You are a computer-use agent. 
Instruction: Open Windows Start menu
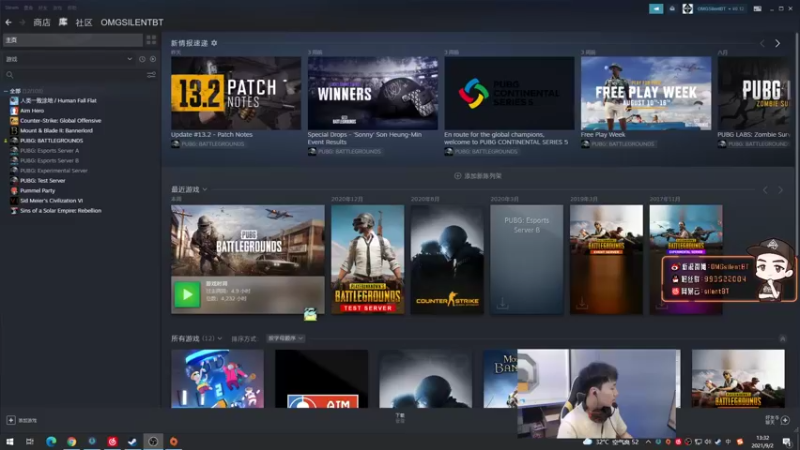click(x=10, y=441)
